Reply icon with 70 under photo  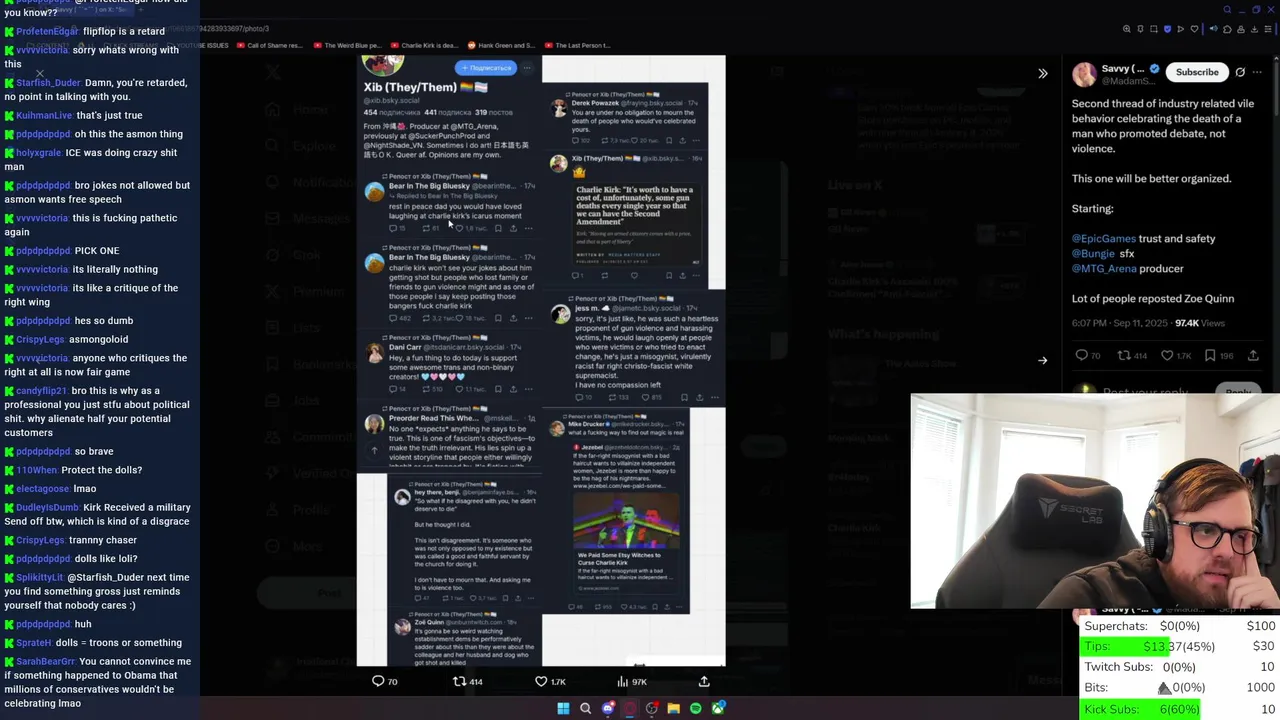[378, 681]
